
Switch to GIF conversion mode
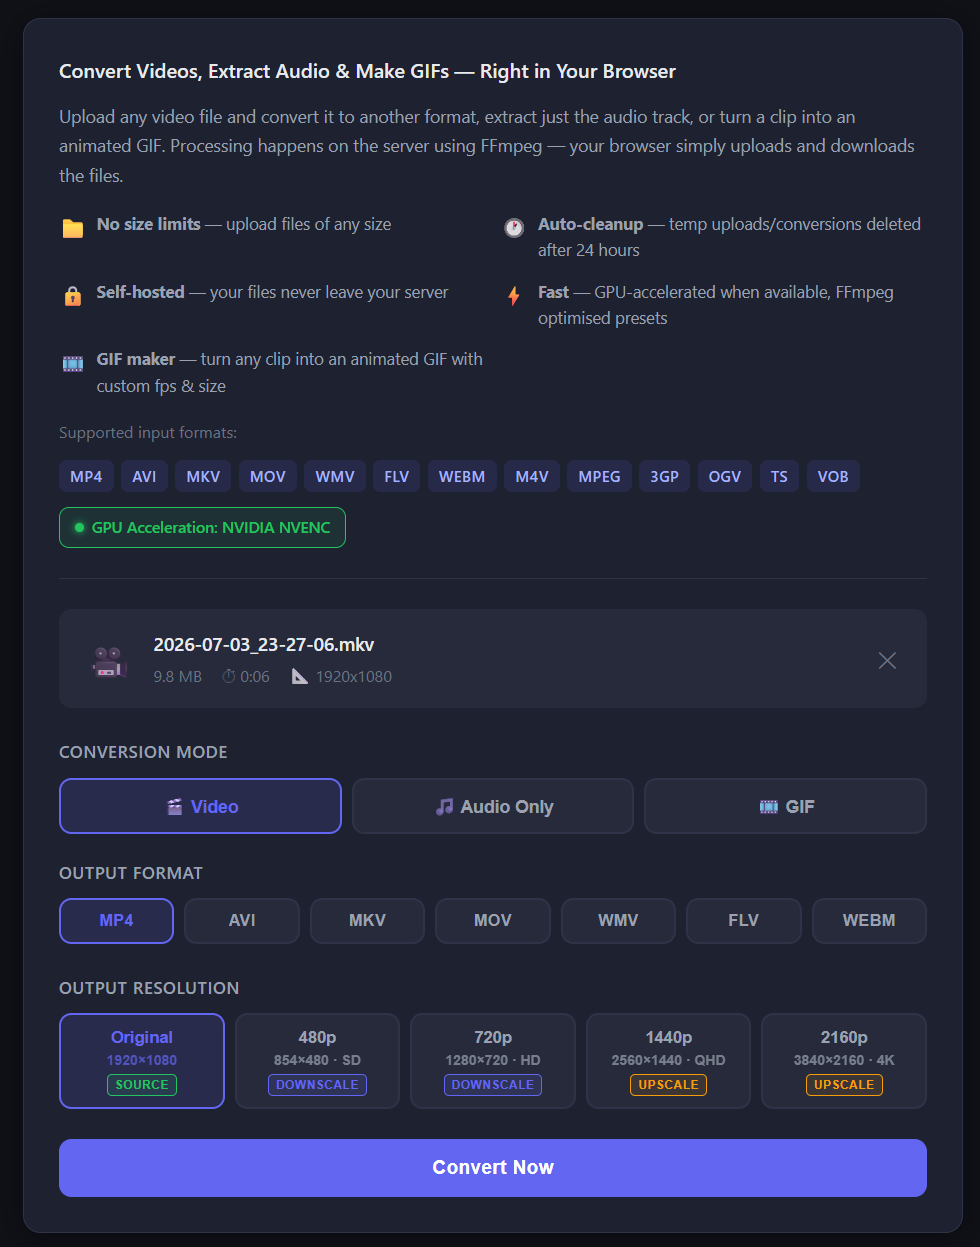(x=785, y=806)
